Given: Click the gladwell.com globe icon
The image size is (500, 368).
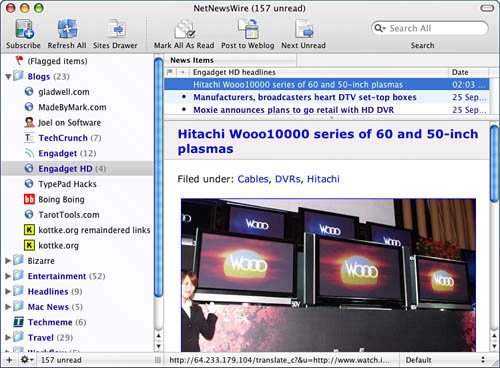Looking at the screenshot, I should (29, 91).
